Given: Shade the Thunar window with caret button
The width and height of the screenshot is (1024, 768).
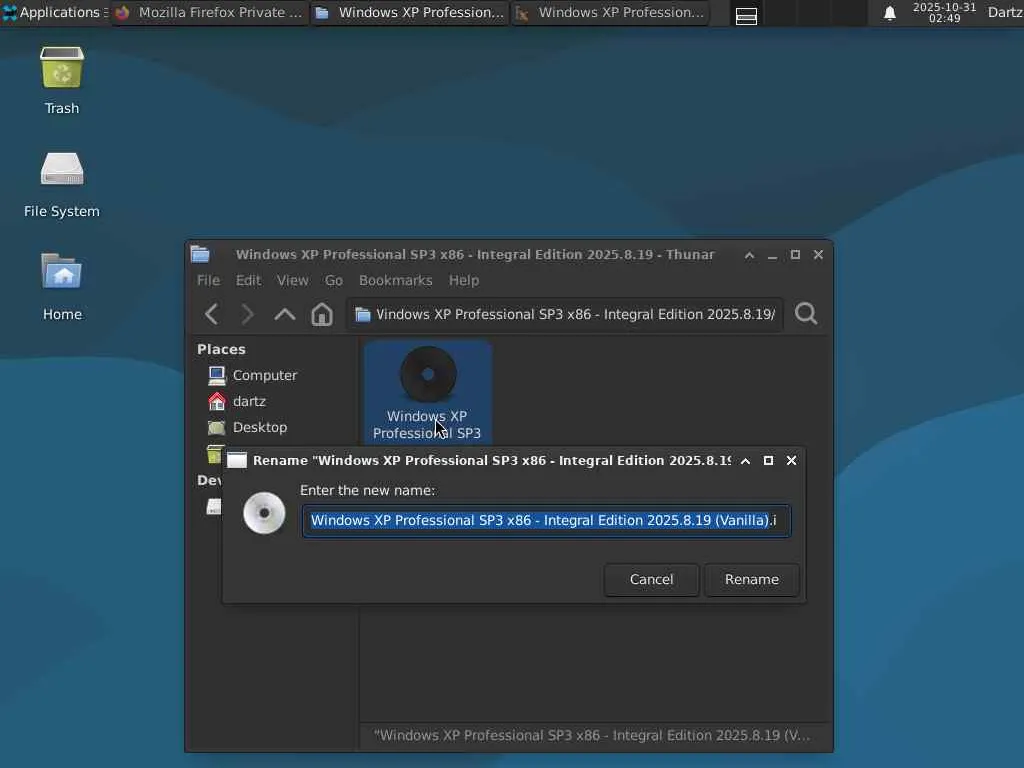Looking at the screenshot, I should [x=750, y=255].
